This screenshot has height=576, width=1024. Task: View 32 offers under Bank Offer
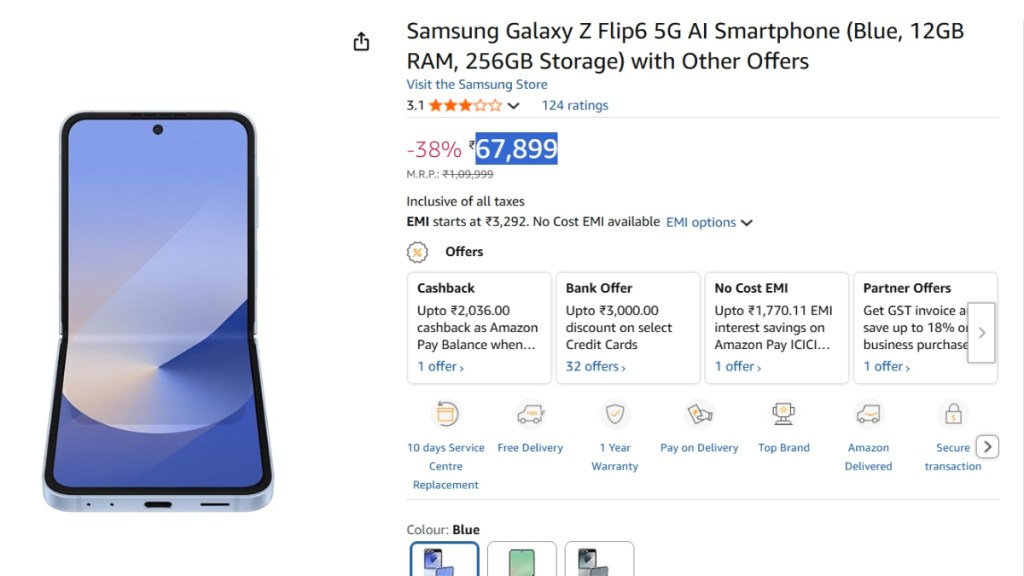pos(595,367)
